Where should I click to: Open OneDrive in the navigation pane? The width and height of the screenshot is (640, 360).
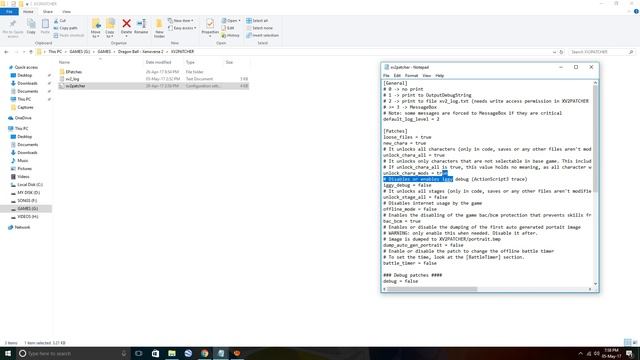tap(23, 118)
